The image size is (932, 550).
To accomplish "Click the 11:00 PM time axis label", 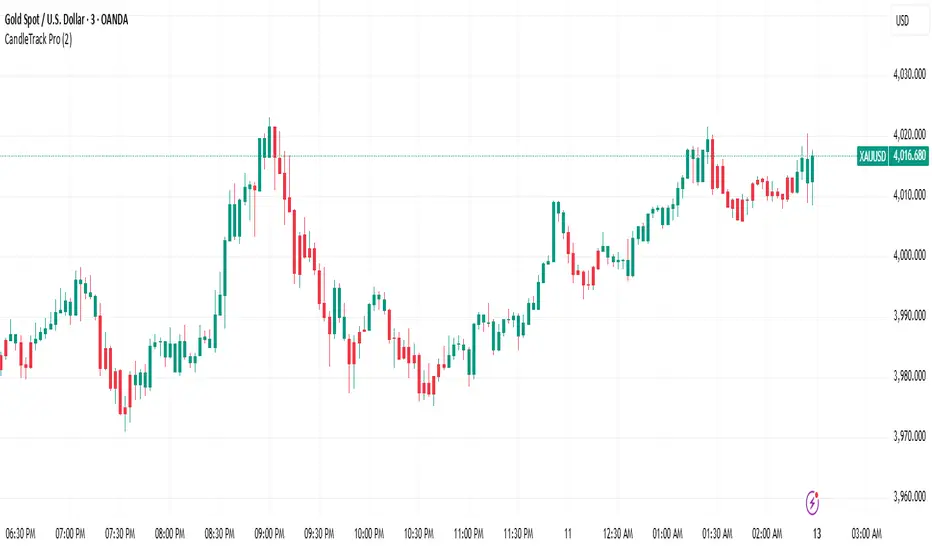I will point(468,533).
